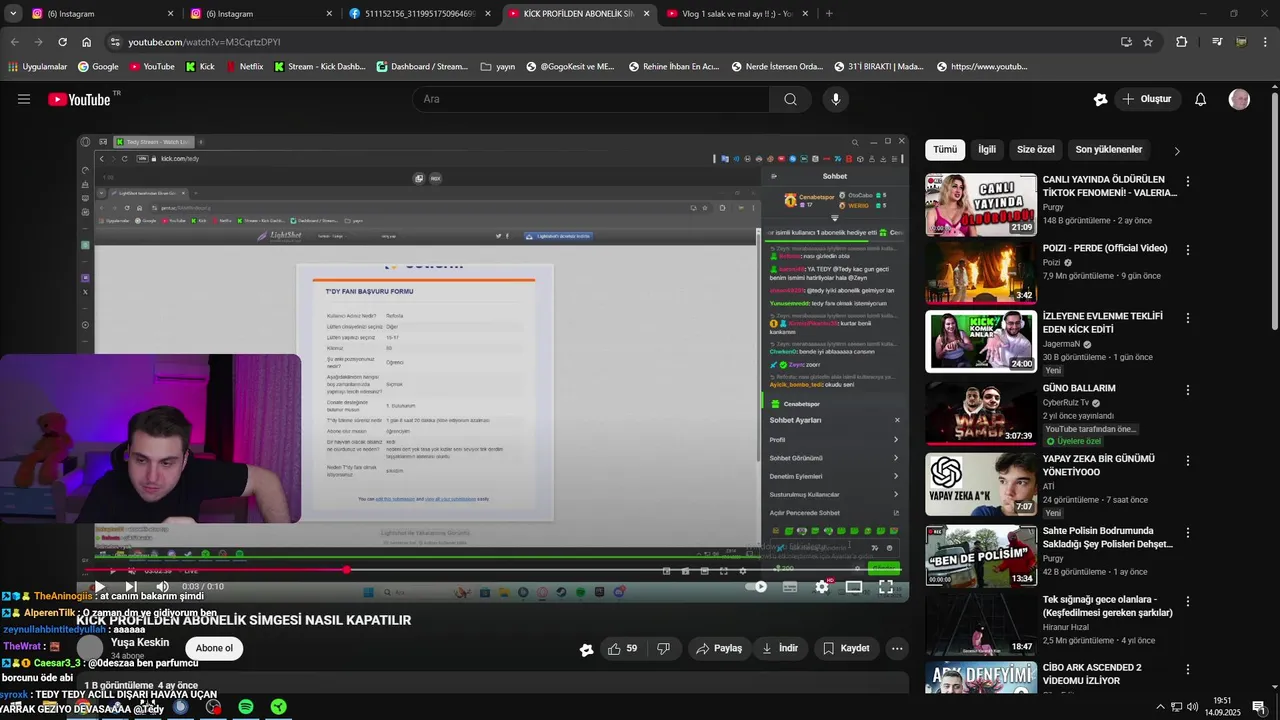
Task: Open options for Sahte Polisin Bodrumunda video
Action: (1188, 532)
